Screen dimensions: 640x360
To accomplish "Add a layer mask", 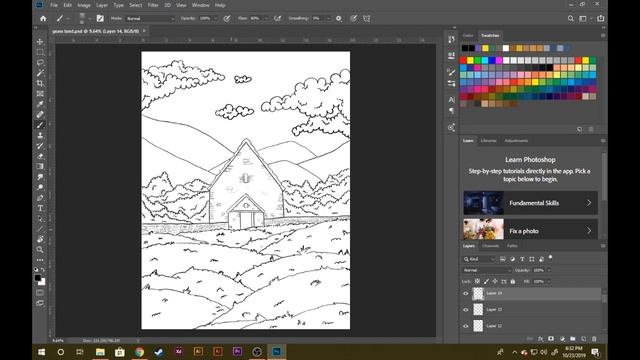I will click(551, 339).
